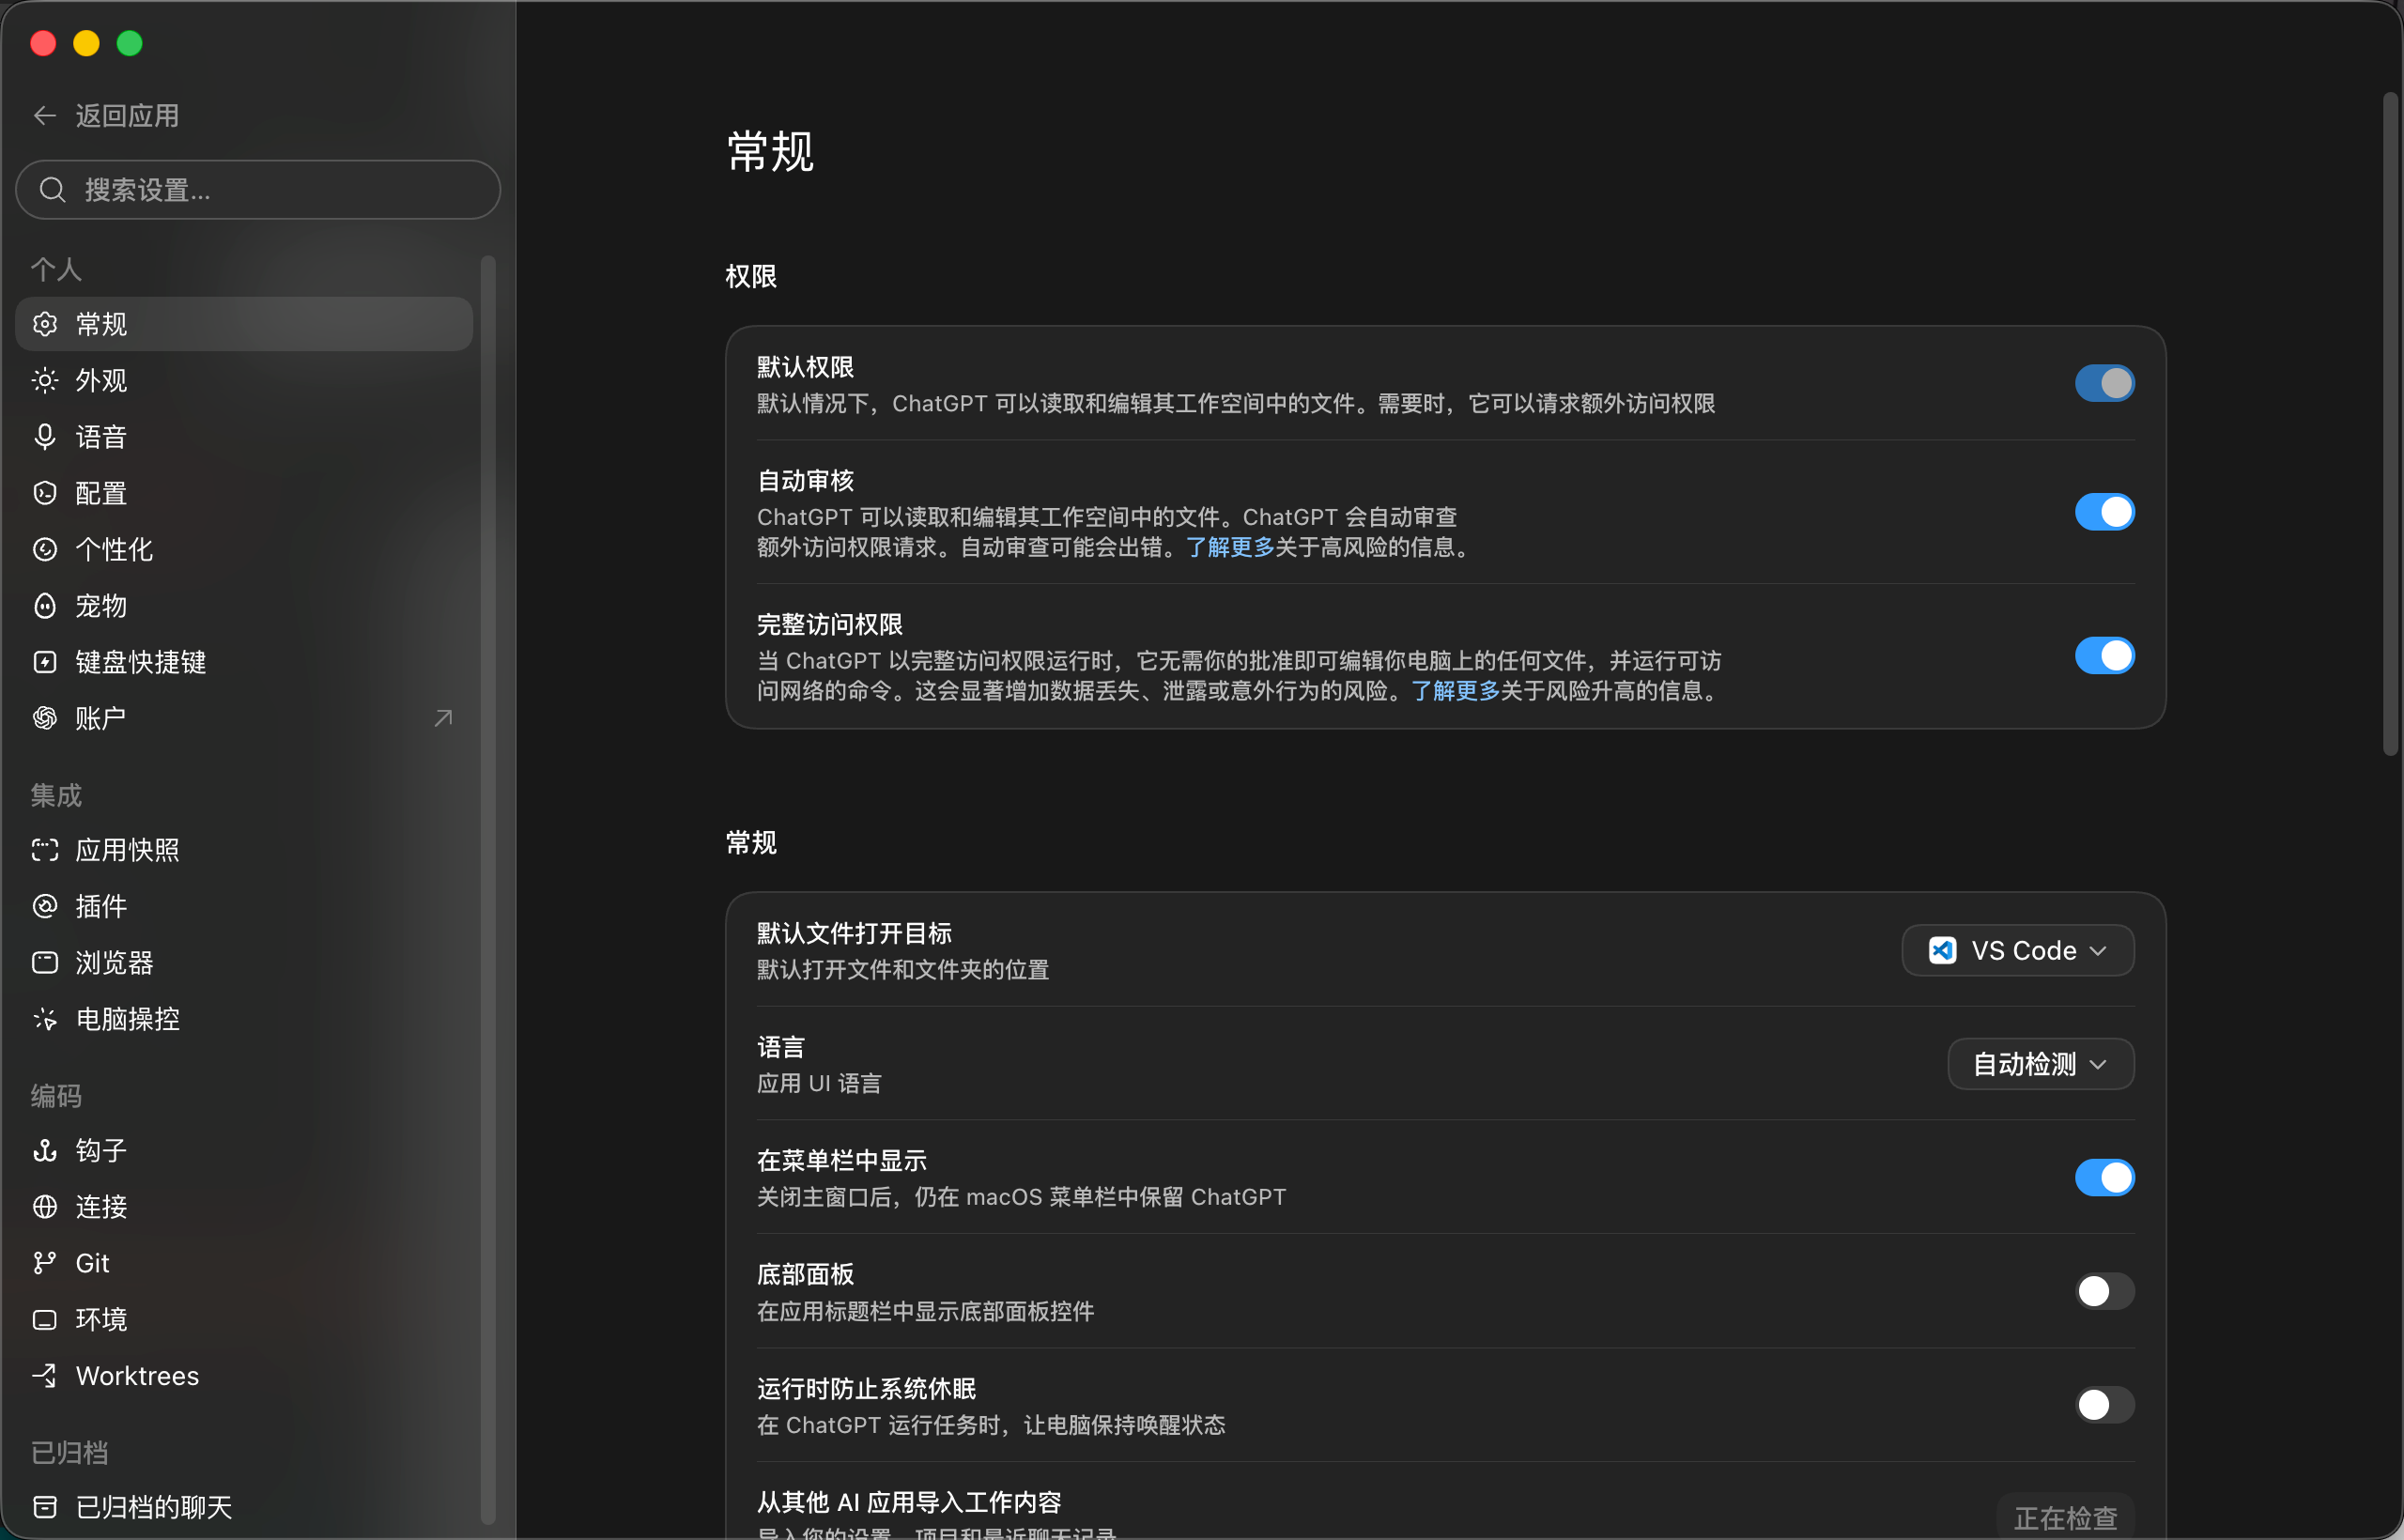
Task: Click the Worktrees icon in sidebar
Action: click(45, 1376)
